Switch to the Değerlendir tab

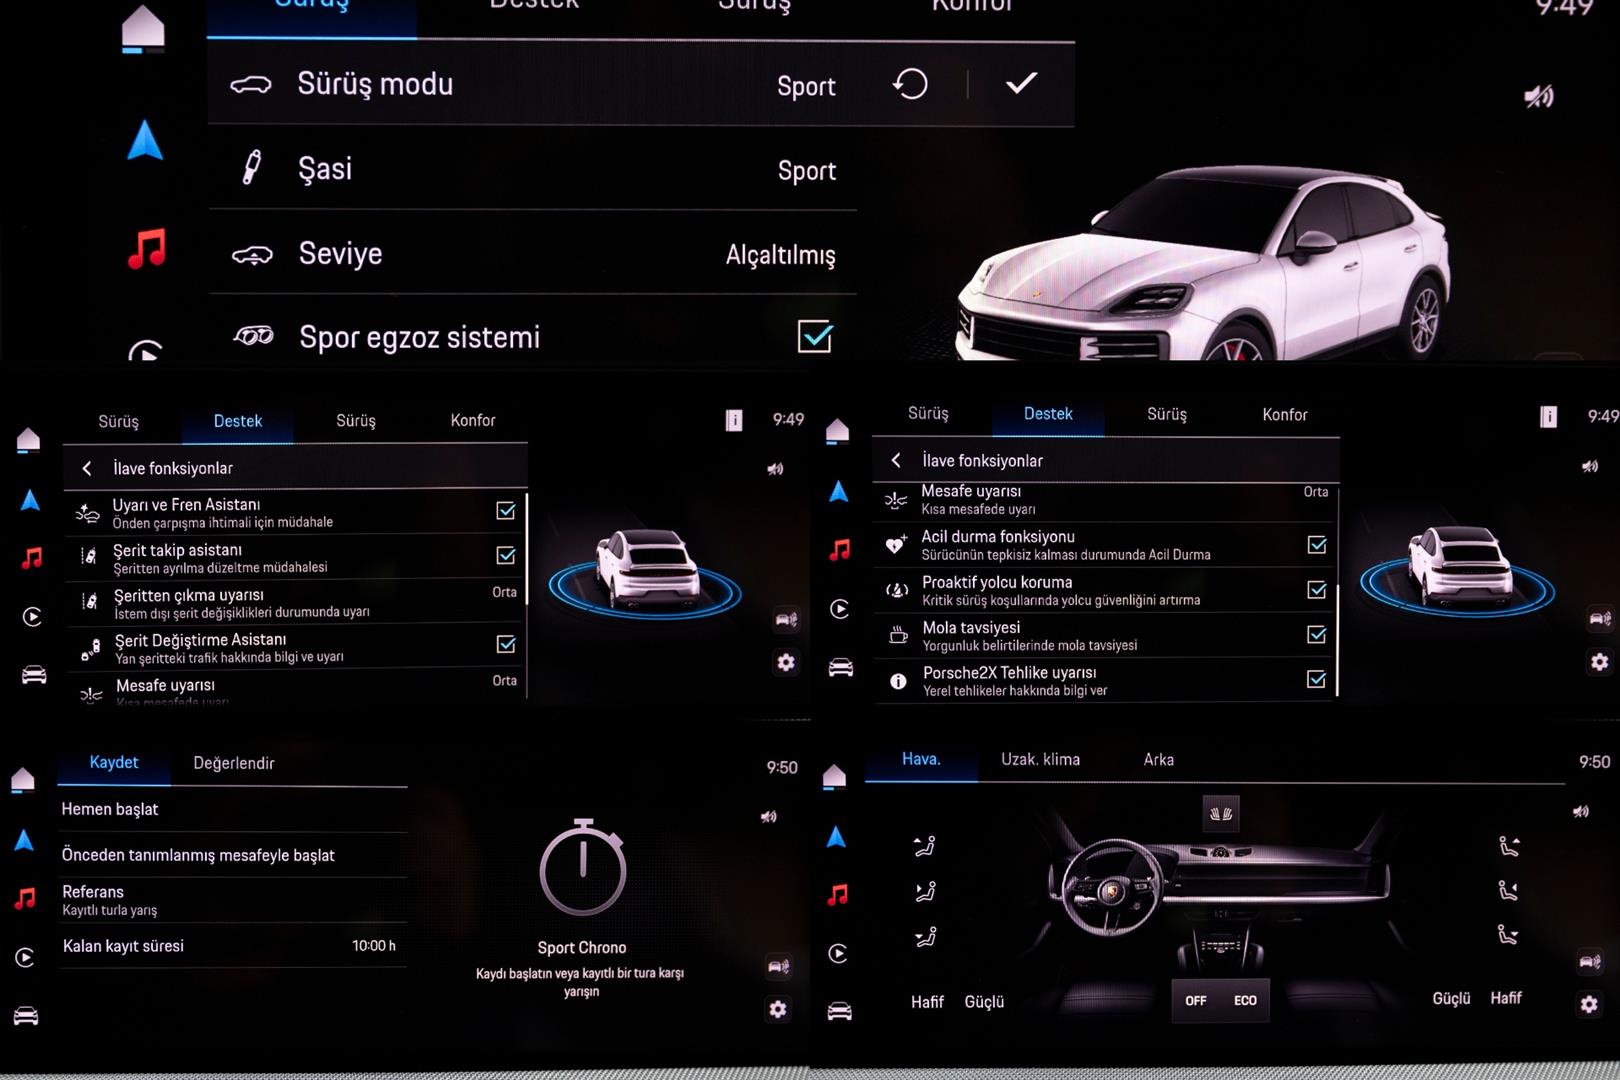[x=233, y=763]
